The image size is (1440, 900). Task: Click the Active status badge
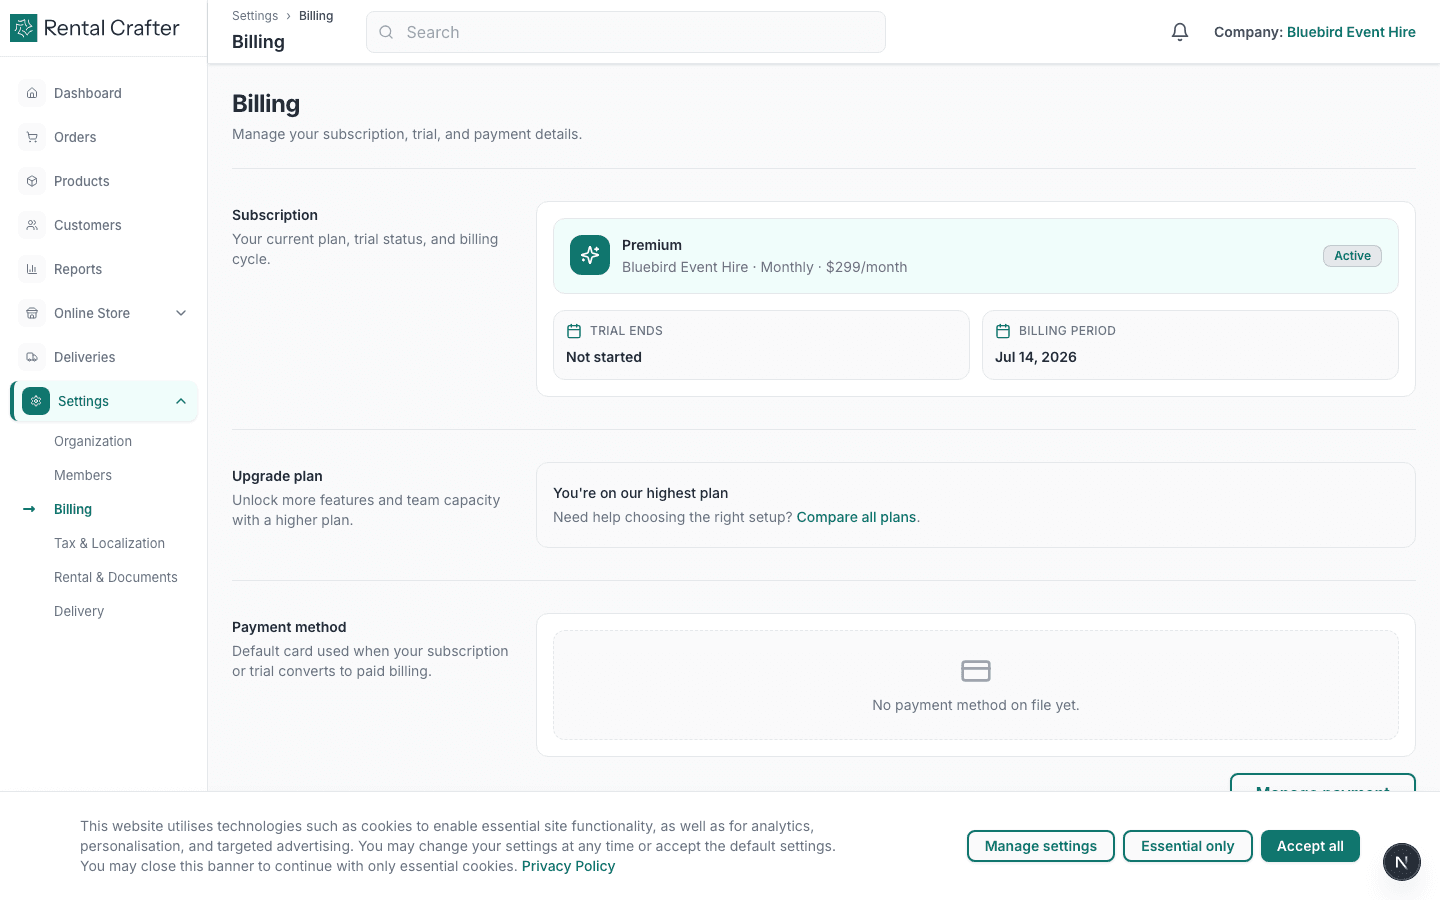(1353, 256)
